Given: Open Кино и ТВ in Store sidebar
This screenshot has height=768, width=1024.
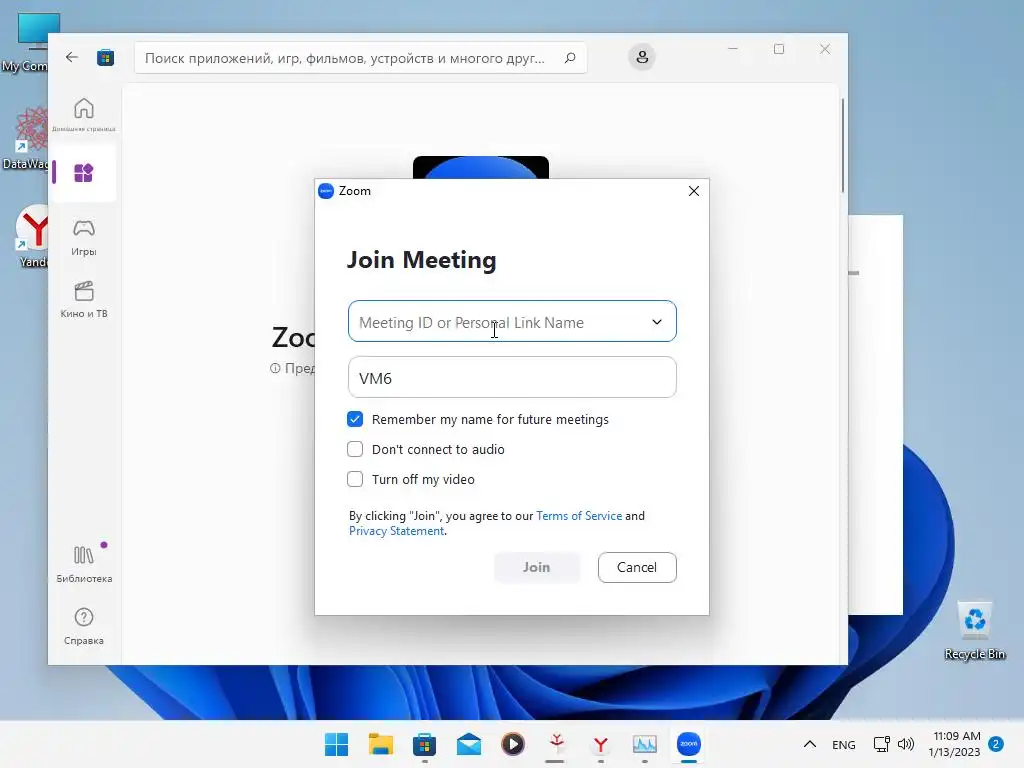Looking at the screenshot, I should [84, 300].
